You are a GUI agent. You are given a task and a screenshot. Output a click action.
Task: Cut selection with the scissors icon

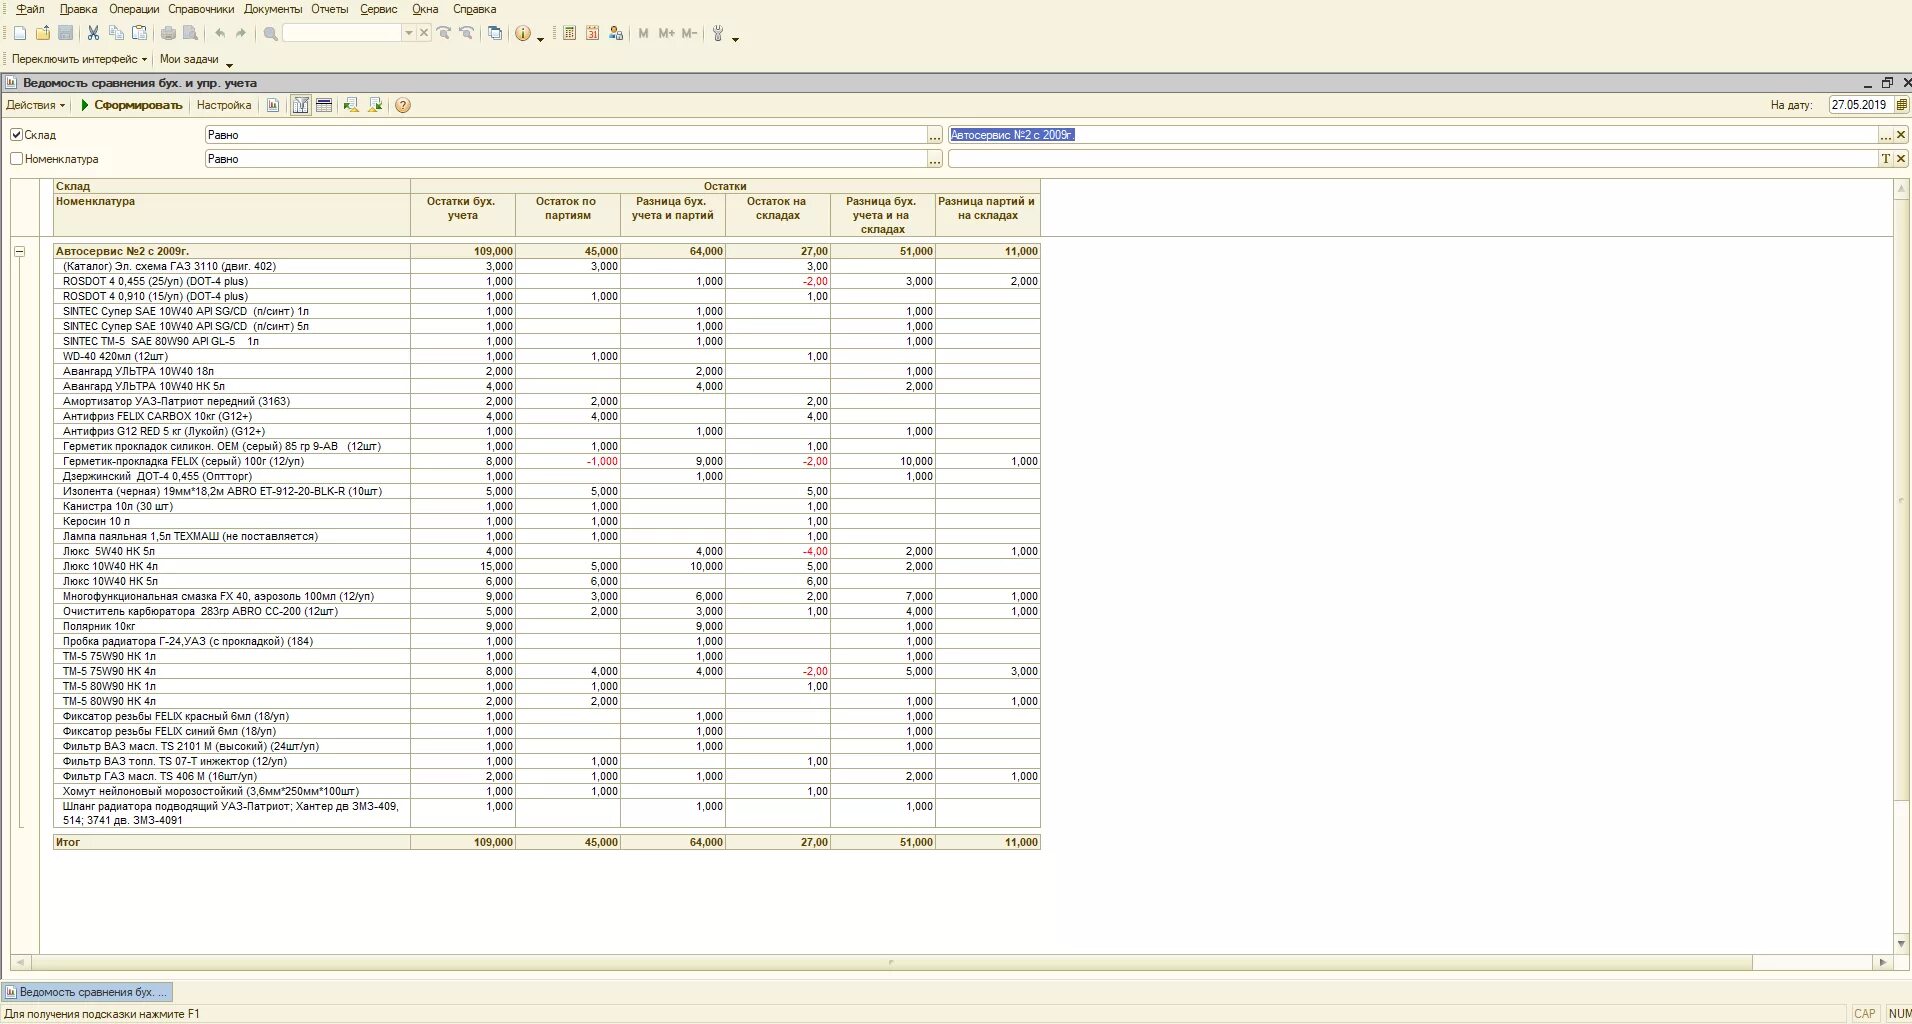(x=93, y=33)
